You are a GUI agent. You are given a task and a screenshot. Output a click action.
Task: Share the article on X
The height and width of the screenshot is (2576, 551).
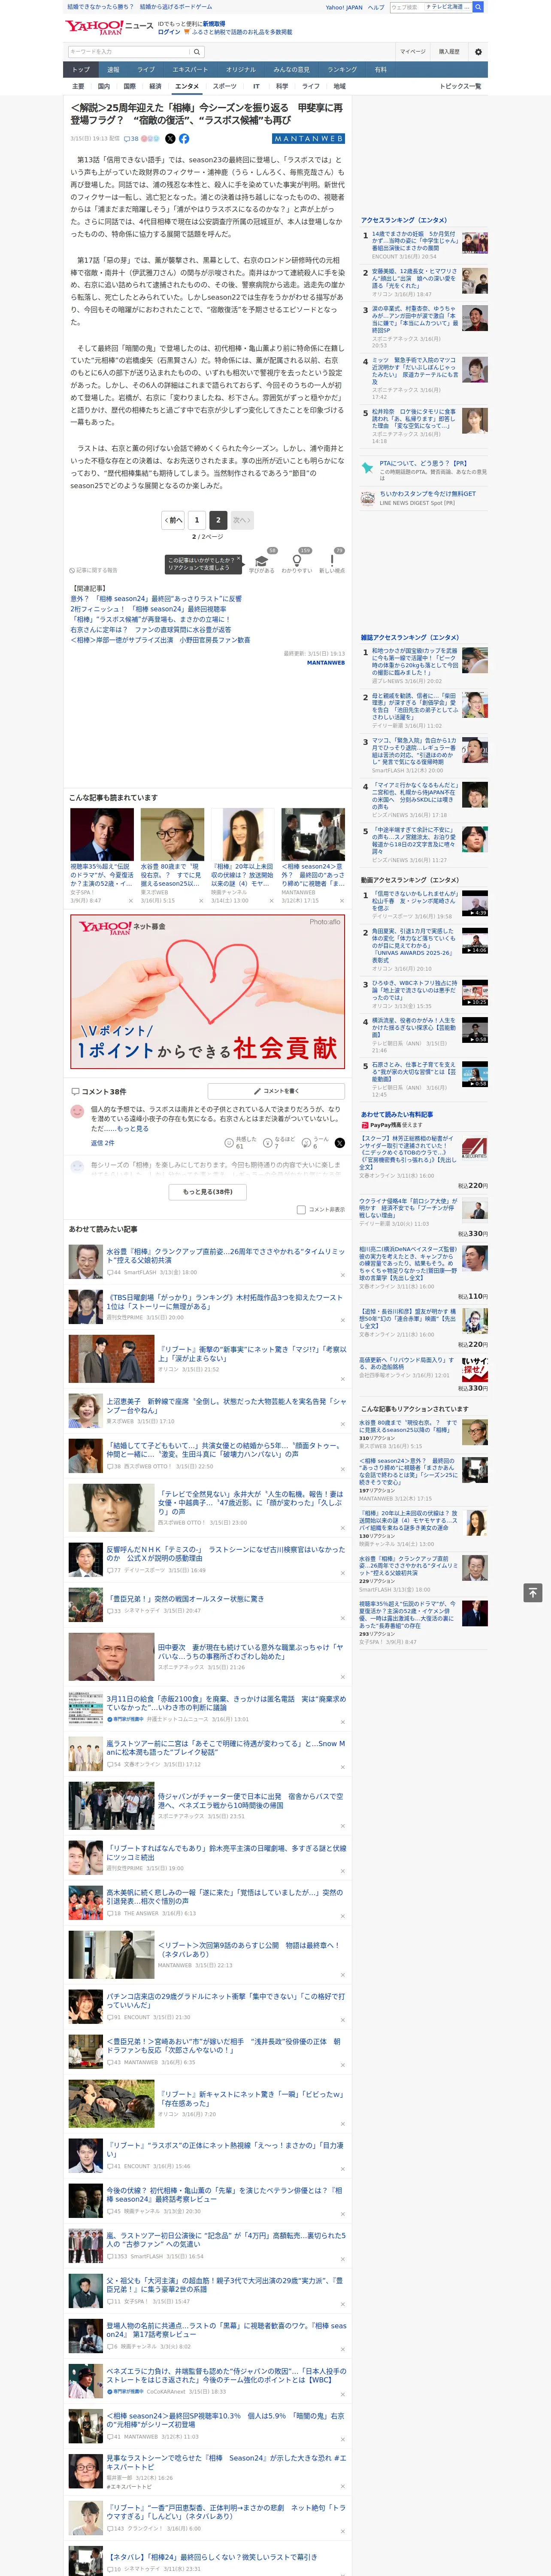pos(170,139)
